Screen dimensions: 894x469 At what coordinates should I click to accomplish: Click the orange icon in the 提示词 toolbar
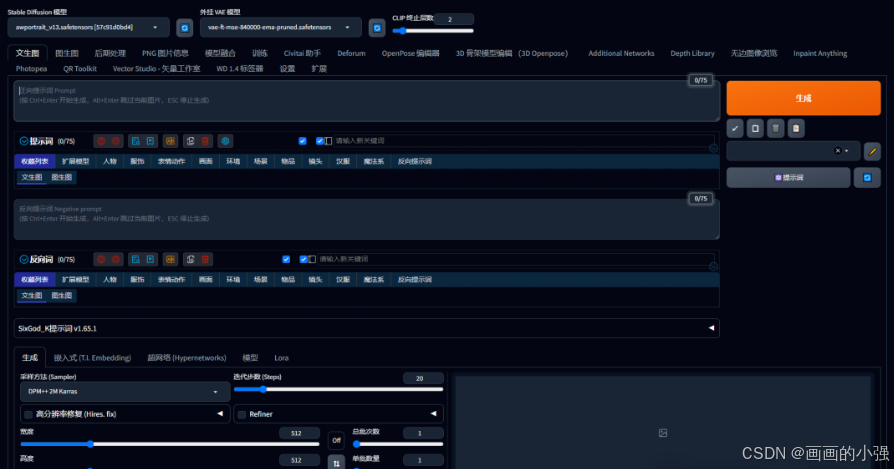tap(170, 141)
